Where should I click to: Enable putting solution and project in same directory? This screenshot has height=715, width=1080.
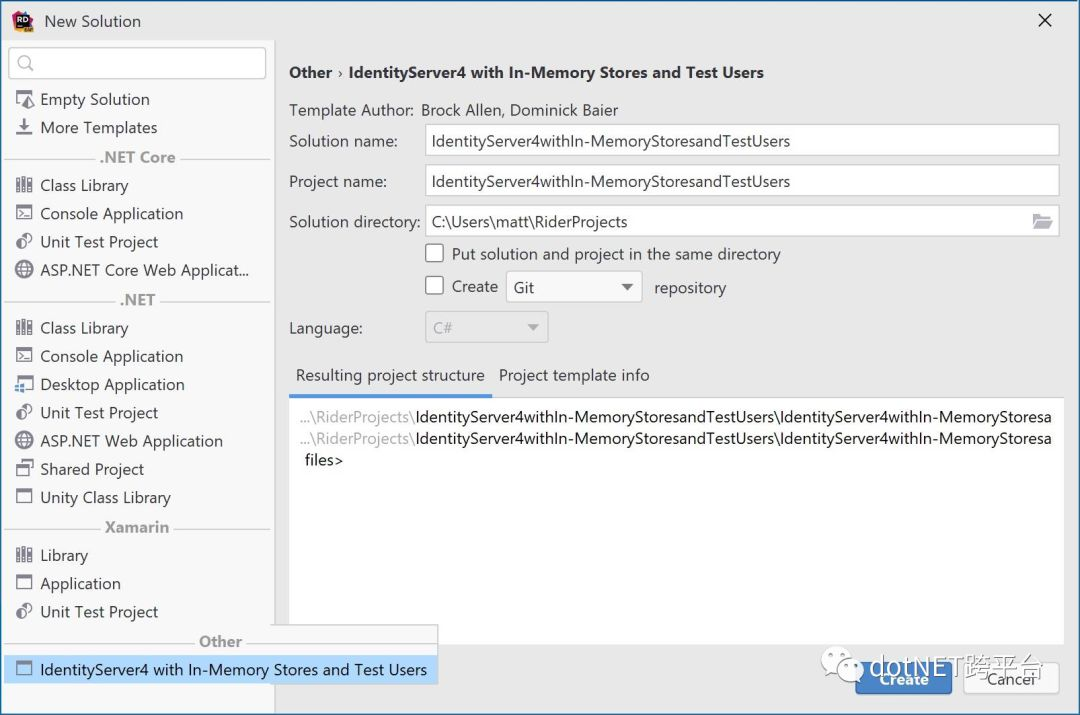435,253
